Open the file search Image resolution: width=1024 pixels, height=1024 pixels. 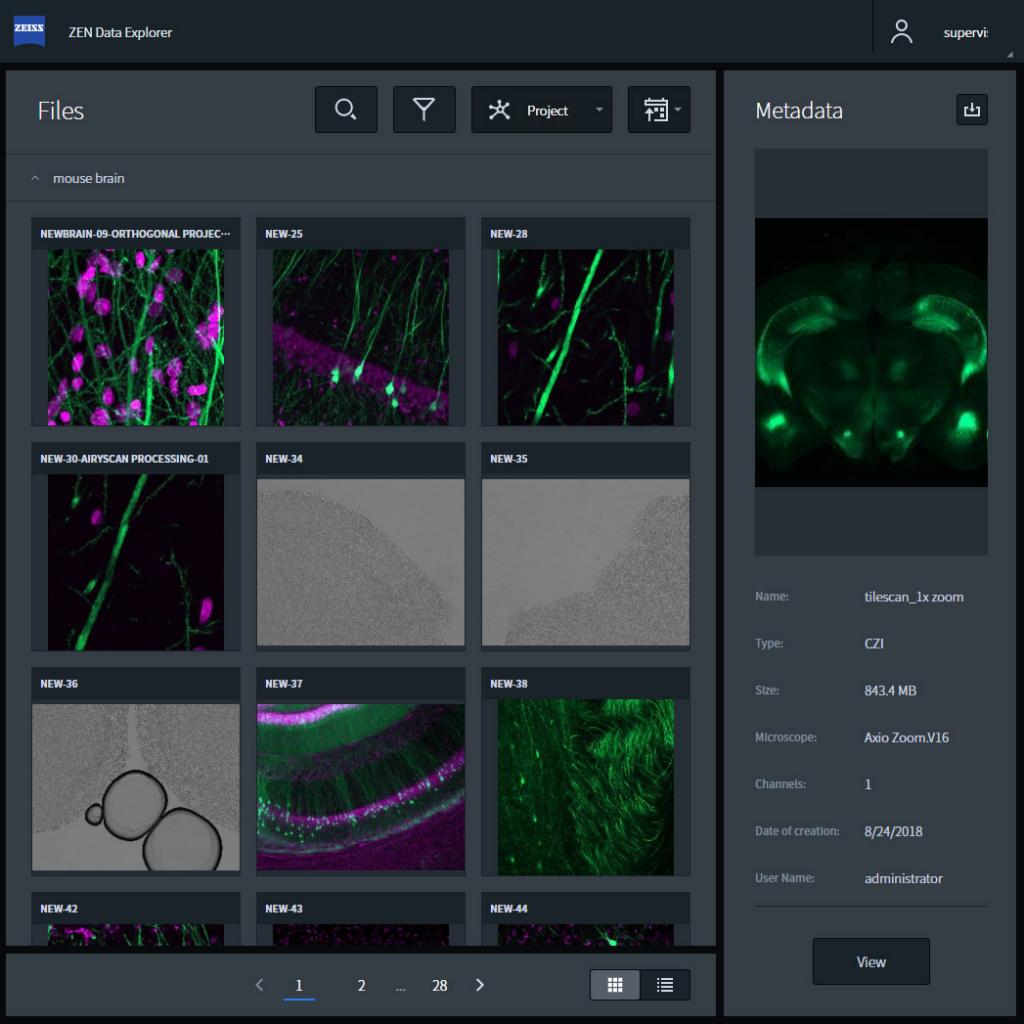[345, 109]
